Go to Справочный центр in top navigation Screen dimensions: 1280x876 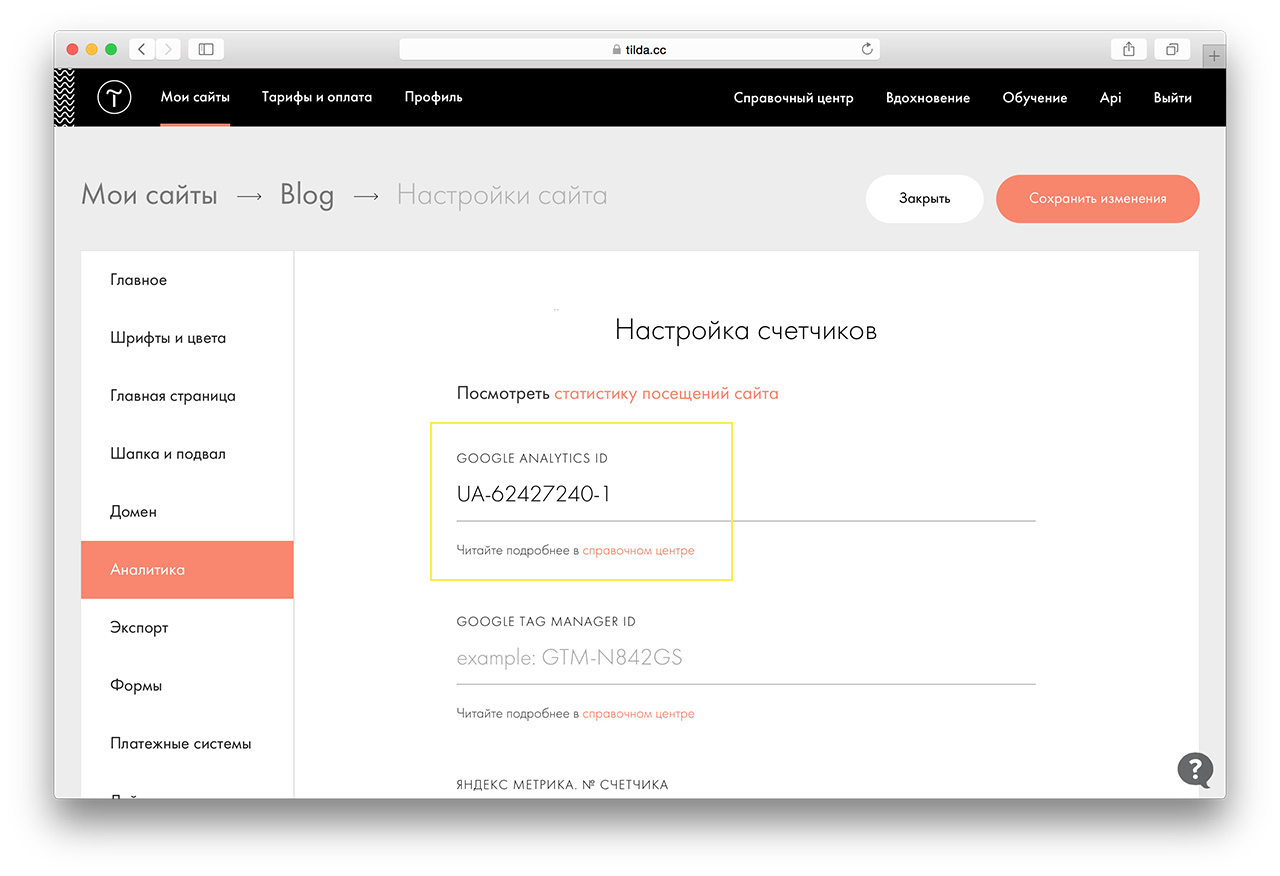(x=793, y=98)
